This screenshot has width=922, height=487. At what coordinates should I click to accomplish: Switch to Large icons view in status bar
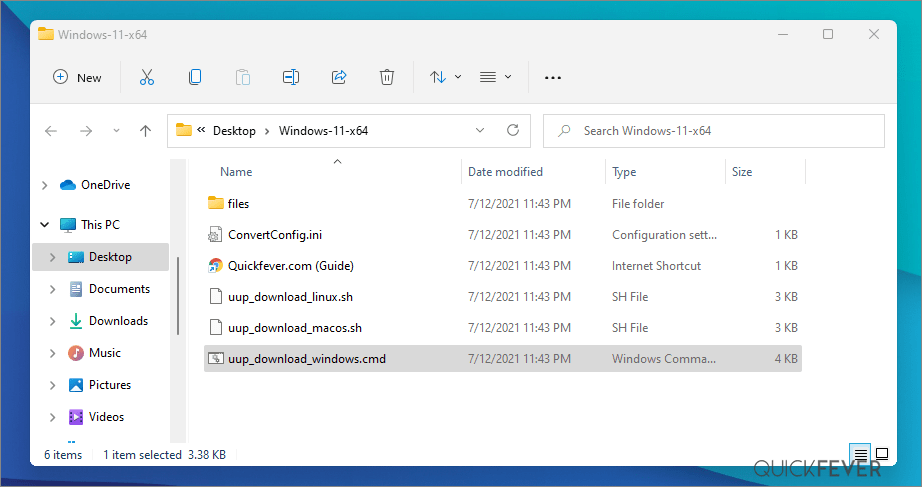(x=882, y=453)
